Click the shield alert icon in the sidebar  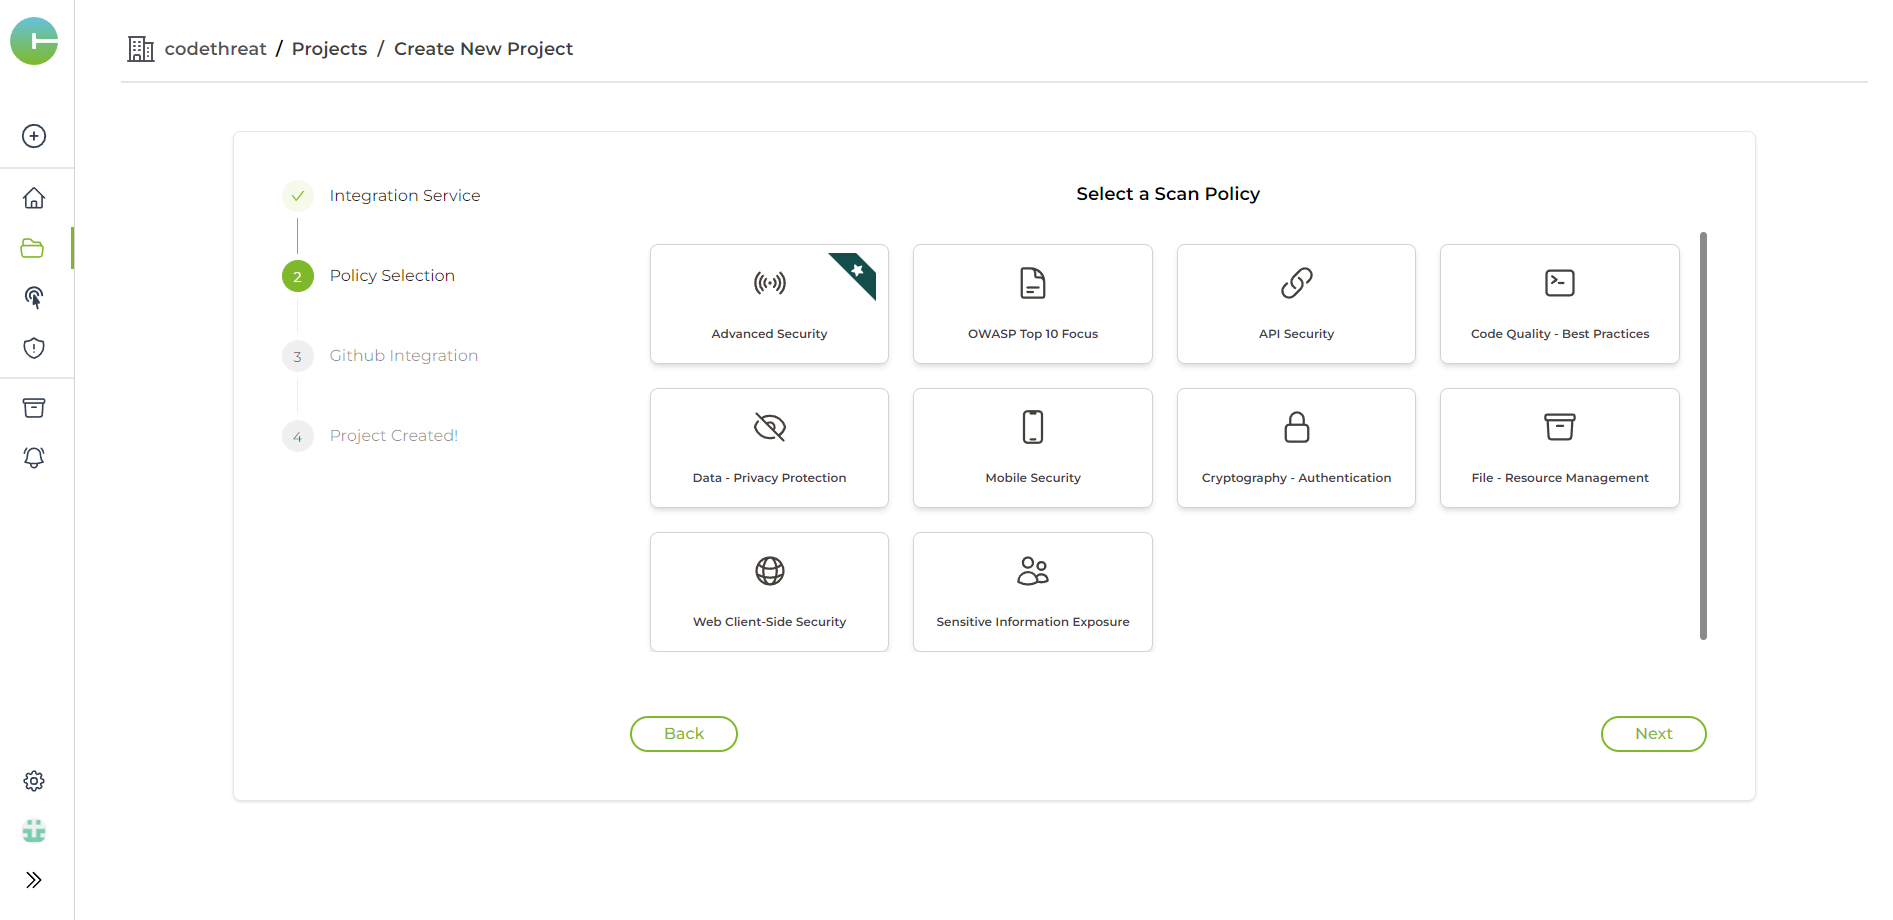point(34,348)
